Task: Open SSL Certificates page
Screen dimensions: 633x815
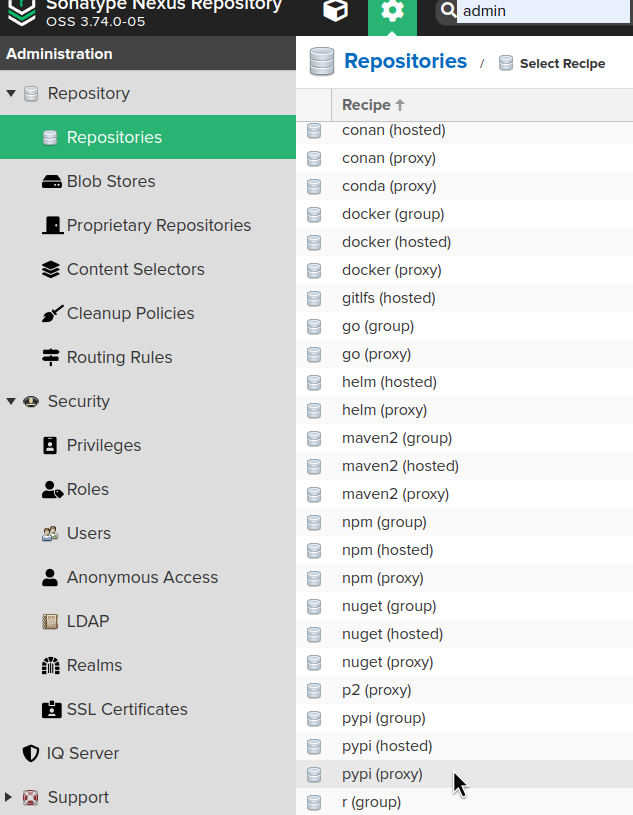Action: coord(148,709)
